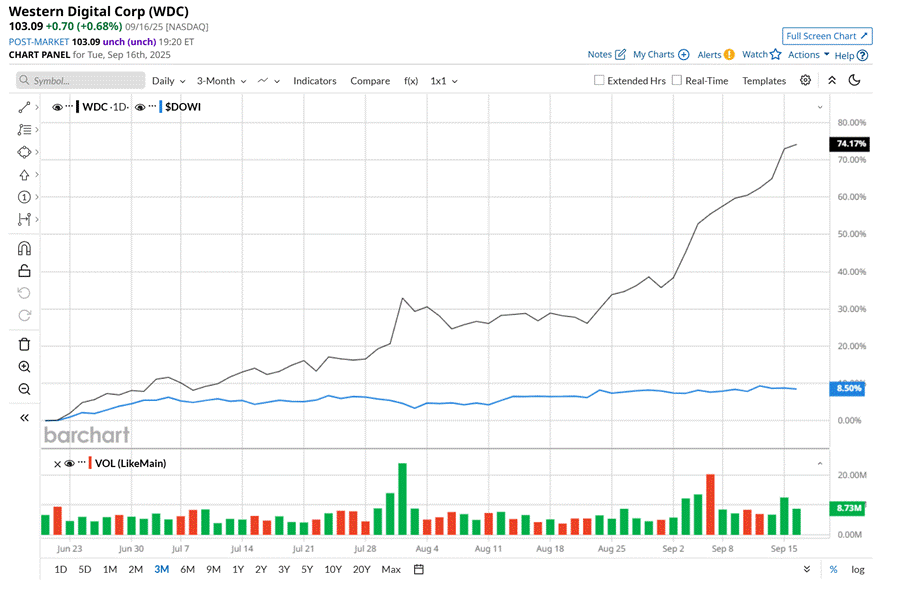Collapse the left drawing toolbar
The image size is (902, 590).
24,417
